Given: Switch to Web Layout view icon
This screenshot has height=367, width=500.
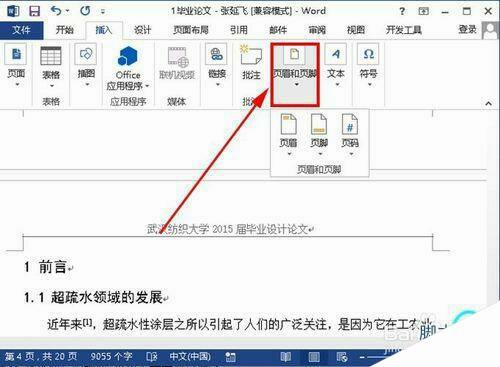Looking at the screenshot, I should [x=342, y=357].
